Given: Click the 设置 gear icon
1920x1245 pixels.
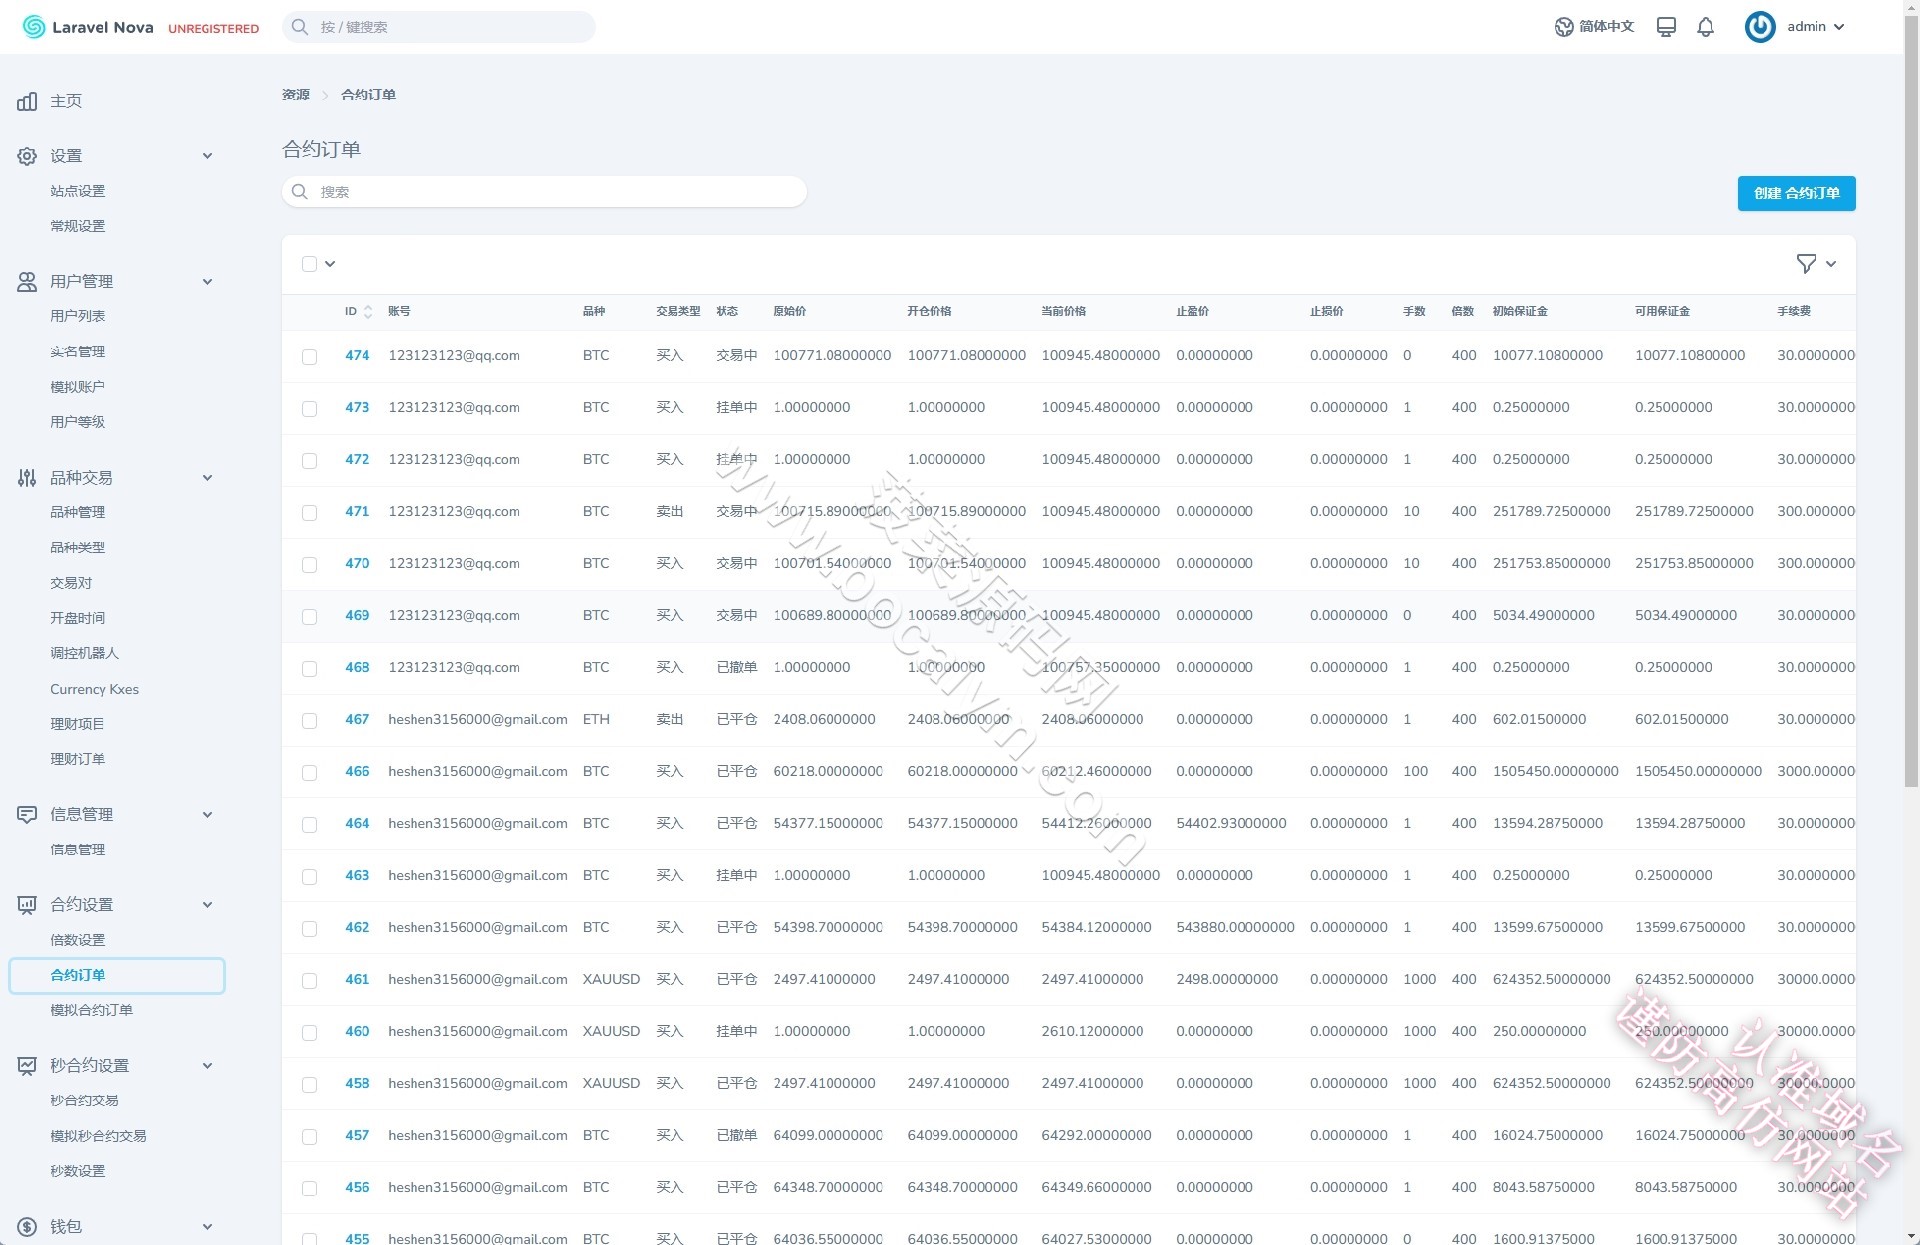Looking at the screenshot, I should pyautogui.click(x=27, y=156).
